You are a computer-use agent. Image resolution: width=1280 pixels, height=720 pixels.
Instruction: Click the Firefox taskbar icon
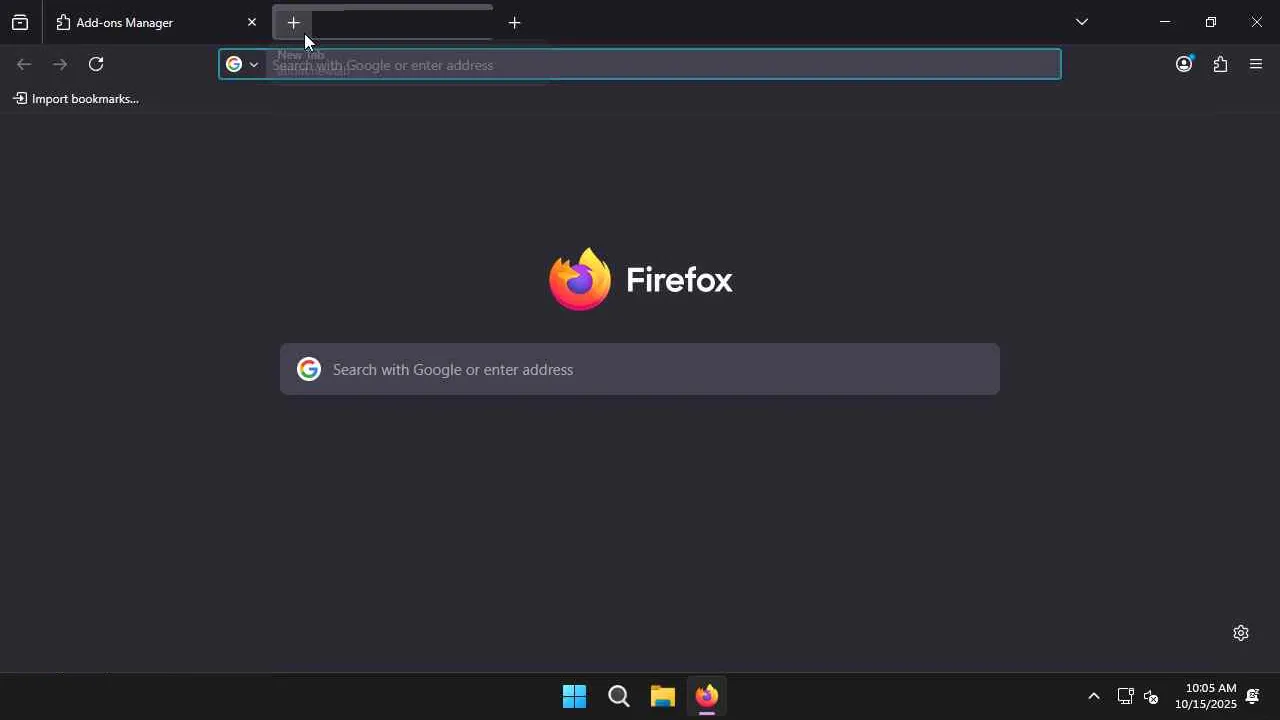(707, 696)
